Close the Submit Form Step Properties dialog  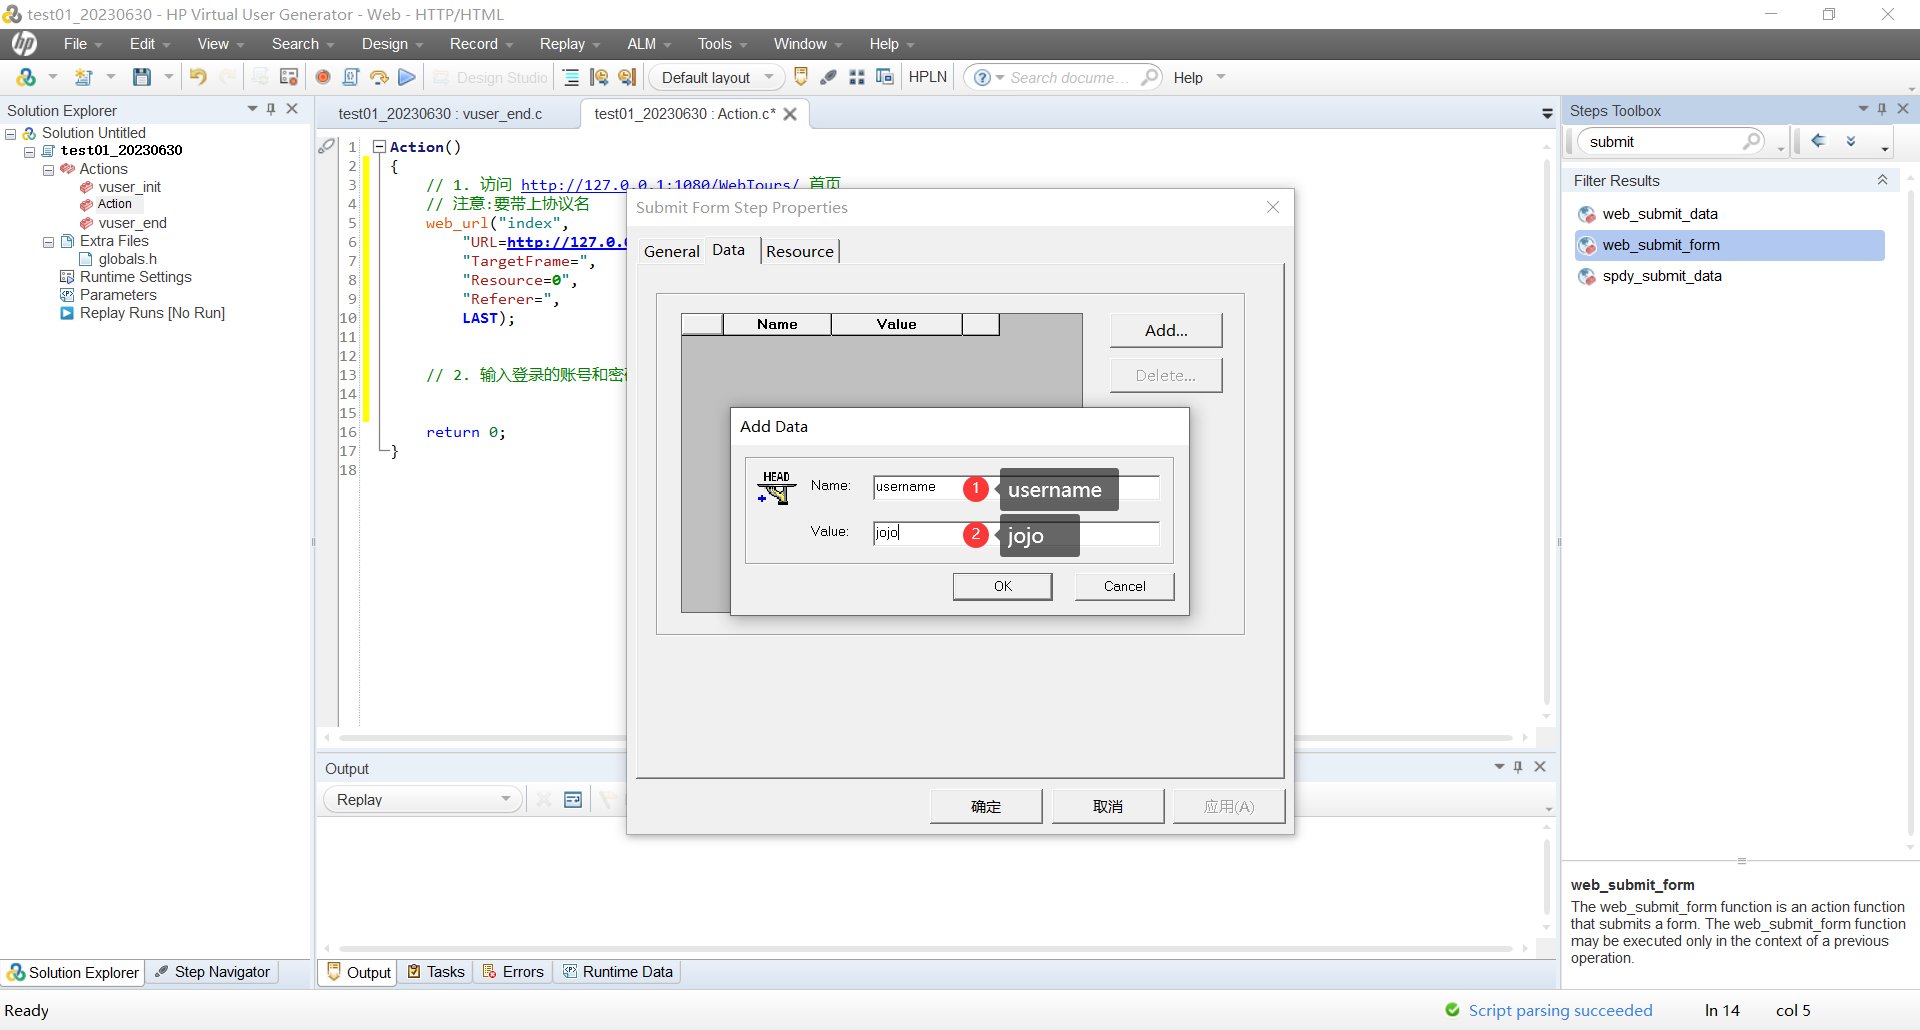pos(1273,207)
